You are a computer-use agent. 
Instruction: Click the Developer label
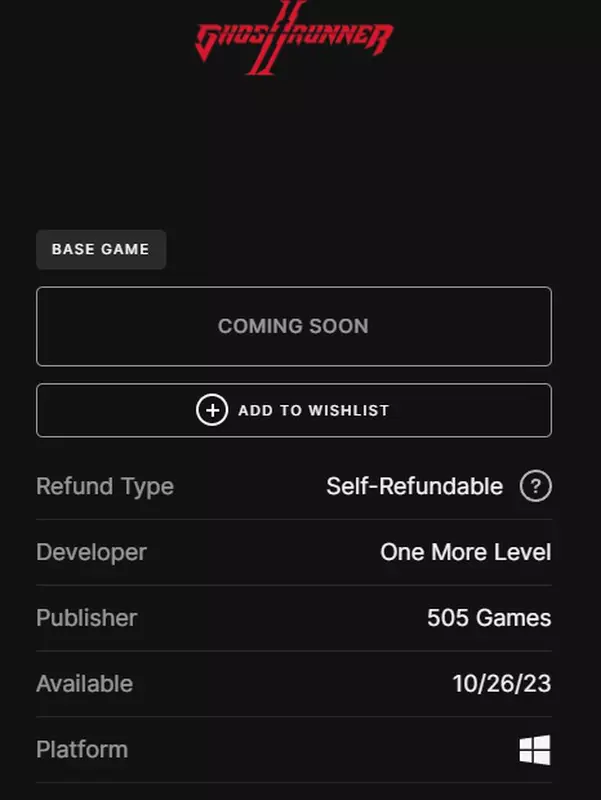[x=91, y=553]
